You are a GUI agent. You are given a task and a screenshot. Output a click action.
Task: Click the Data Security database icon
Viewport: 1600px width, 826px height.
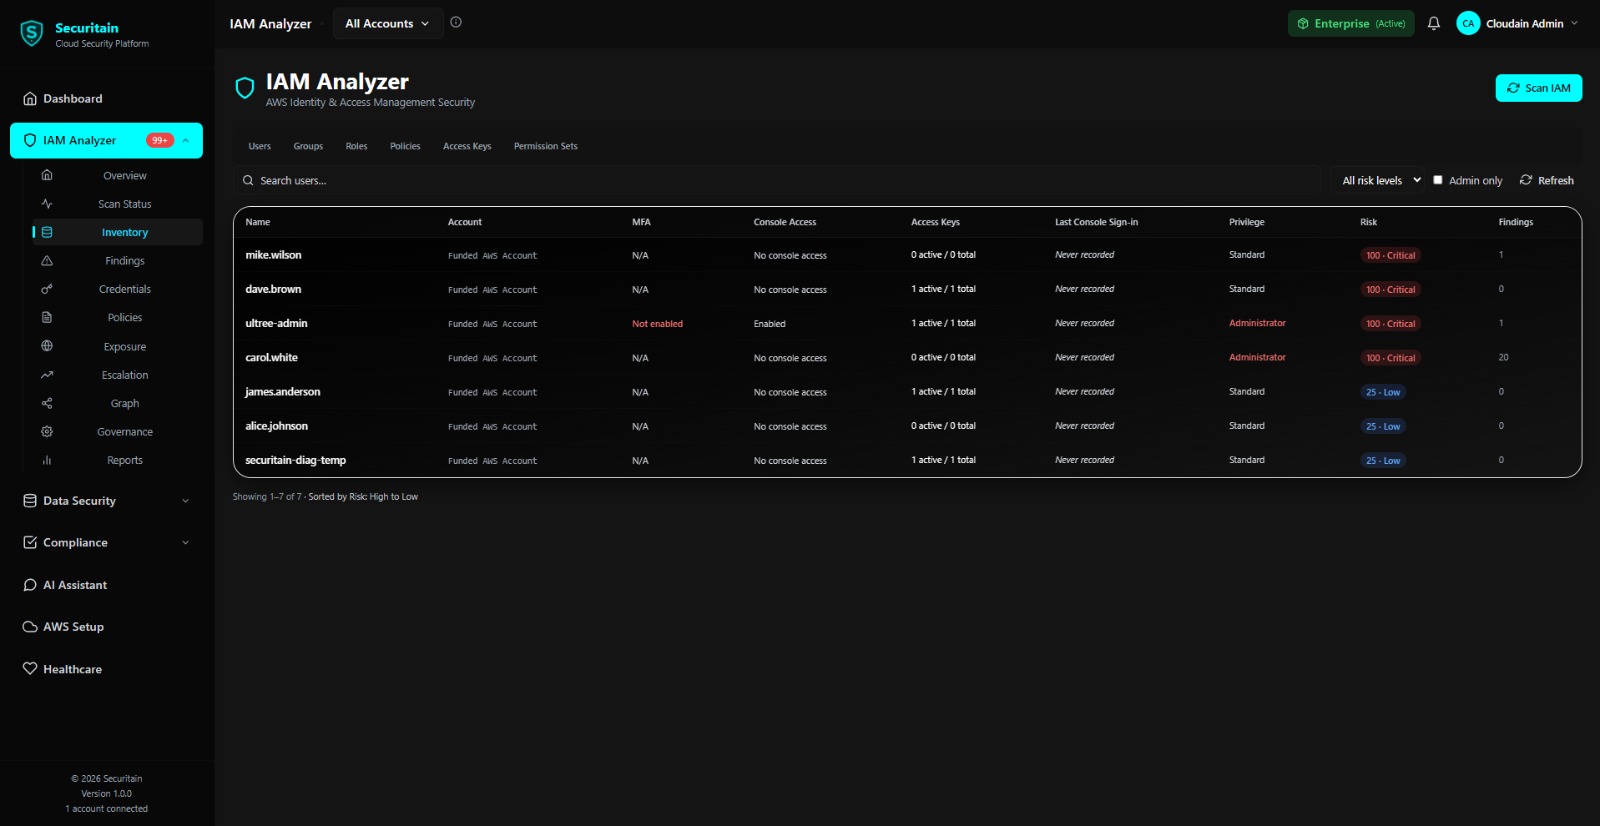pyautogui.click(x=30, y=501)
